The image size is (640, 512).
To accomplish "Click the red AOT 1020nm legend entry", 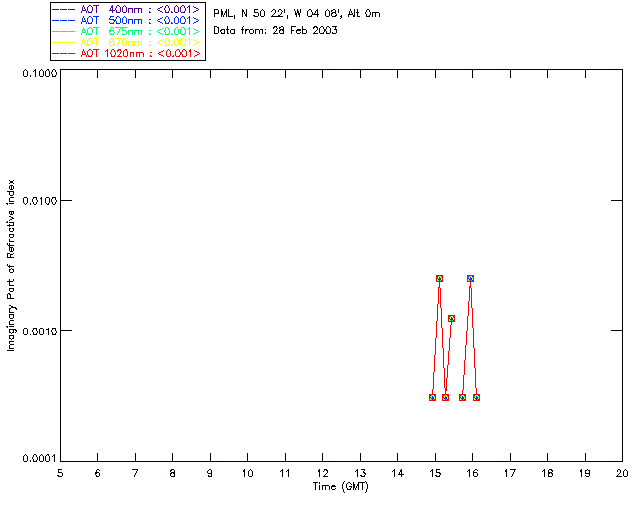I will pyautogui.click(x=126, y=53).
